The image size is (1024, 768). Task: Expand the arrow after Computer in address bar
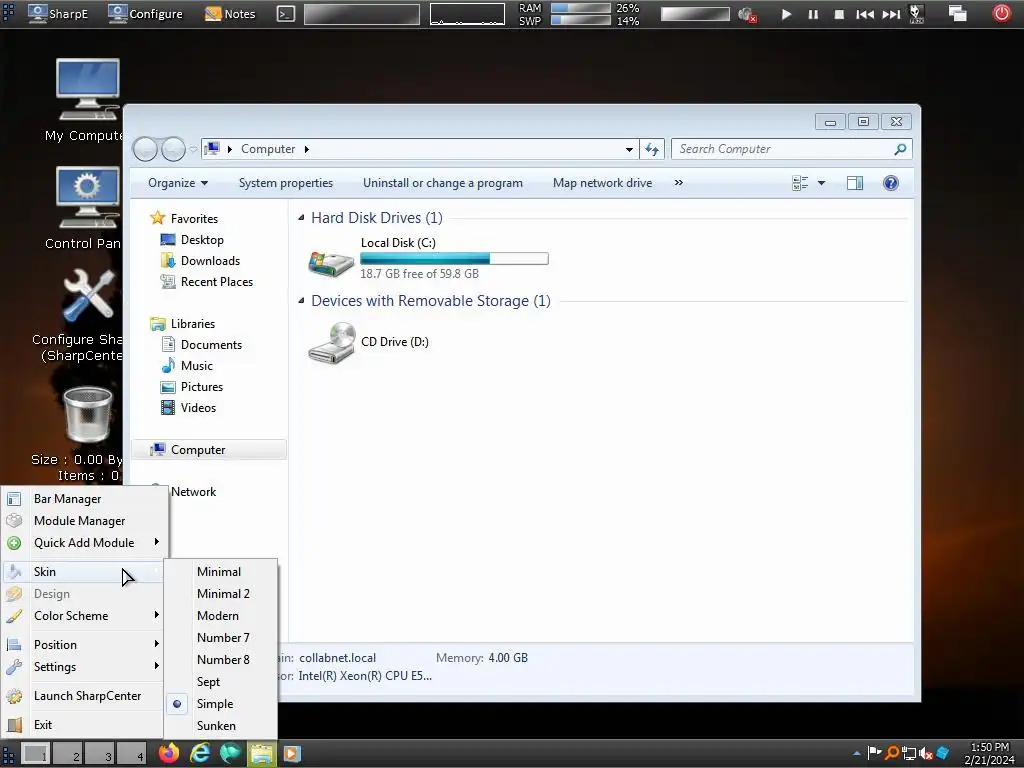point(306,150)
